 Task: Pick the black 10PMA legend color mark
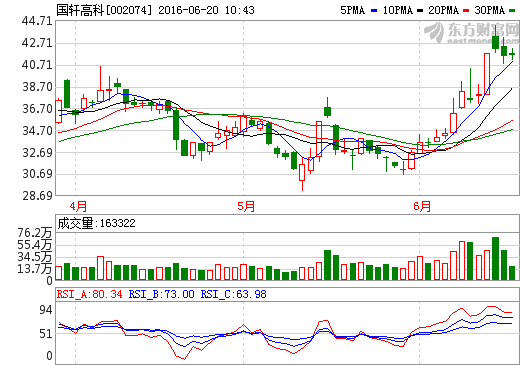[420, 11]
